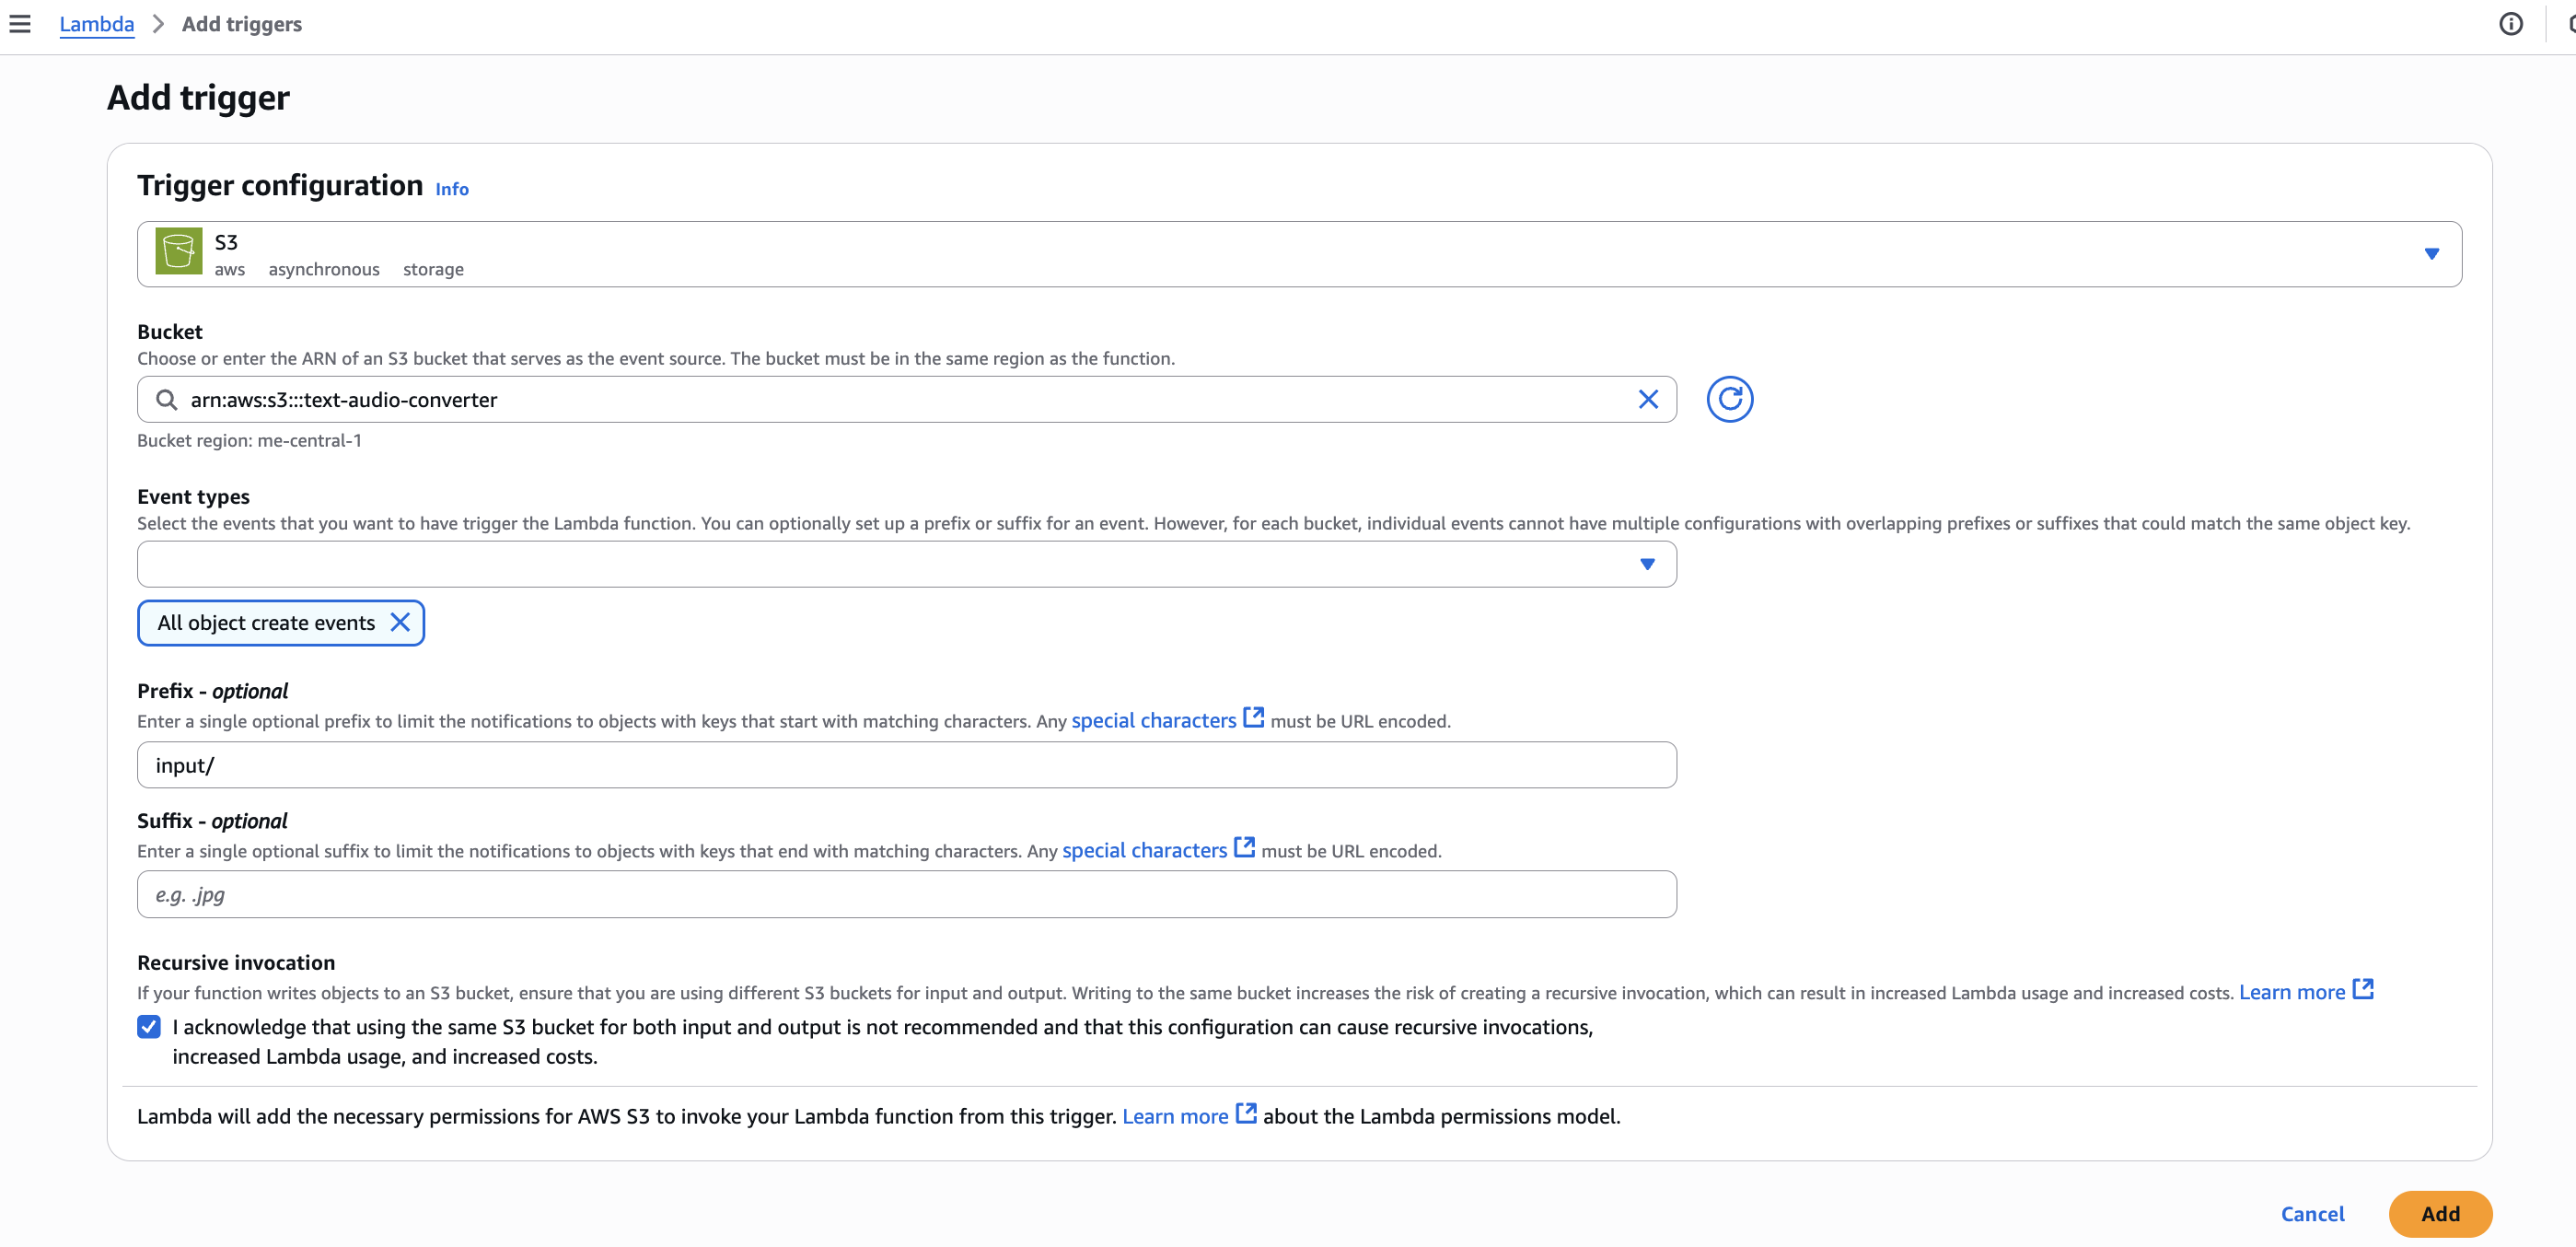
Task: Click the Prefix input containing input/
Action: 906,765
